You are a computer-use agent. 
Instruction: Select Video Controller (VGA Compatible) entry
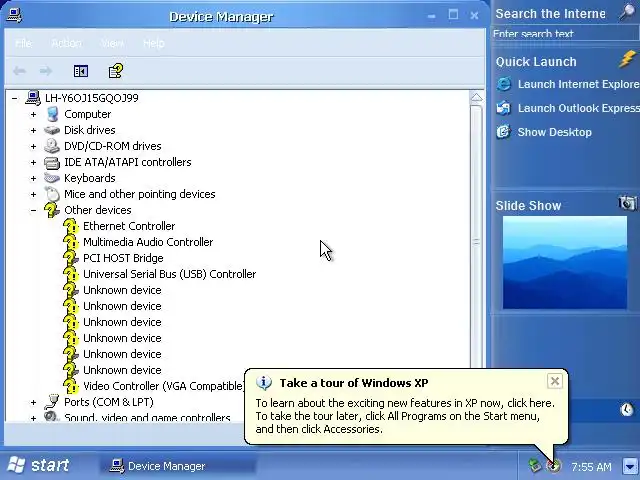[163, 386]
